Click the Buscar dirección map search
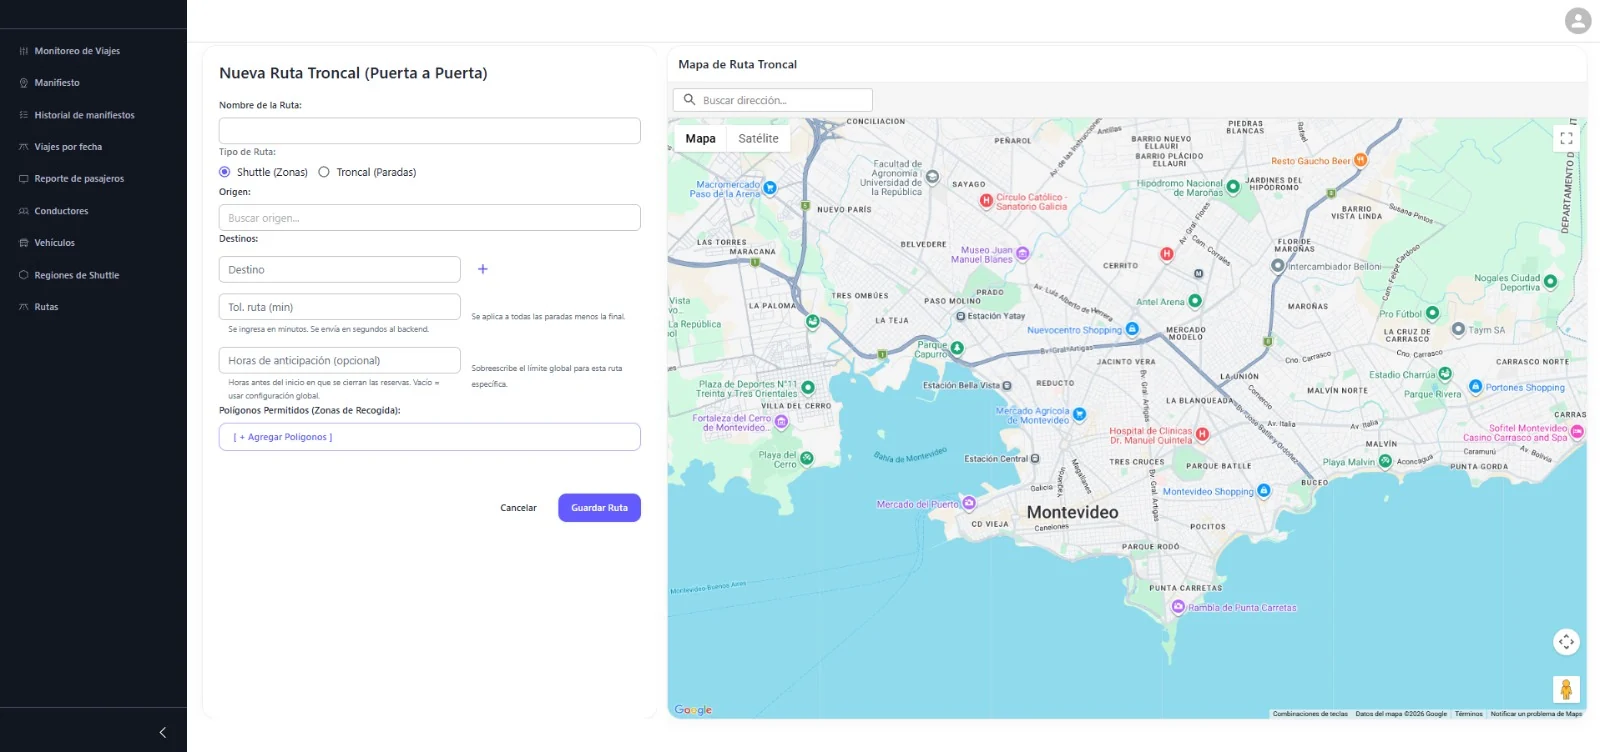Image resolution: width=1600 pixels, height=752 pixels. pos(773,100)
